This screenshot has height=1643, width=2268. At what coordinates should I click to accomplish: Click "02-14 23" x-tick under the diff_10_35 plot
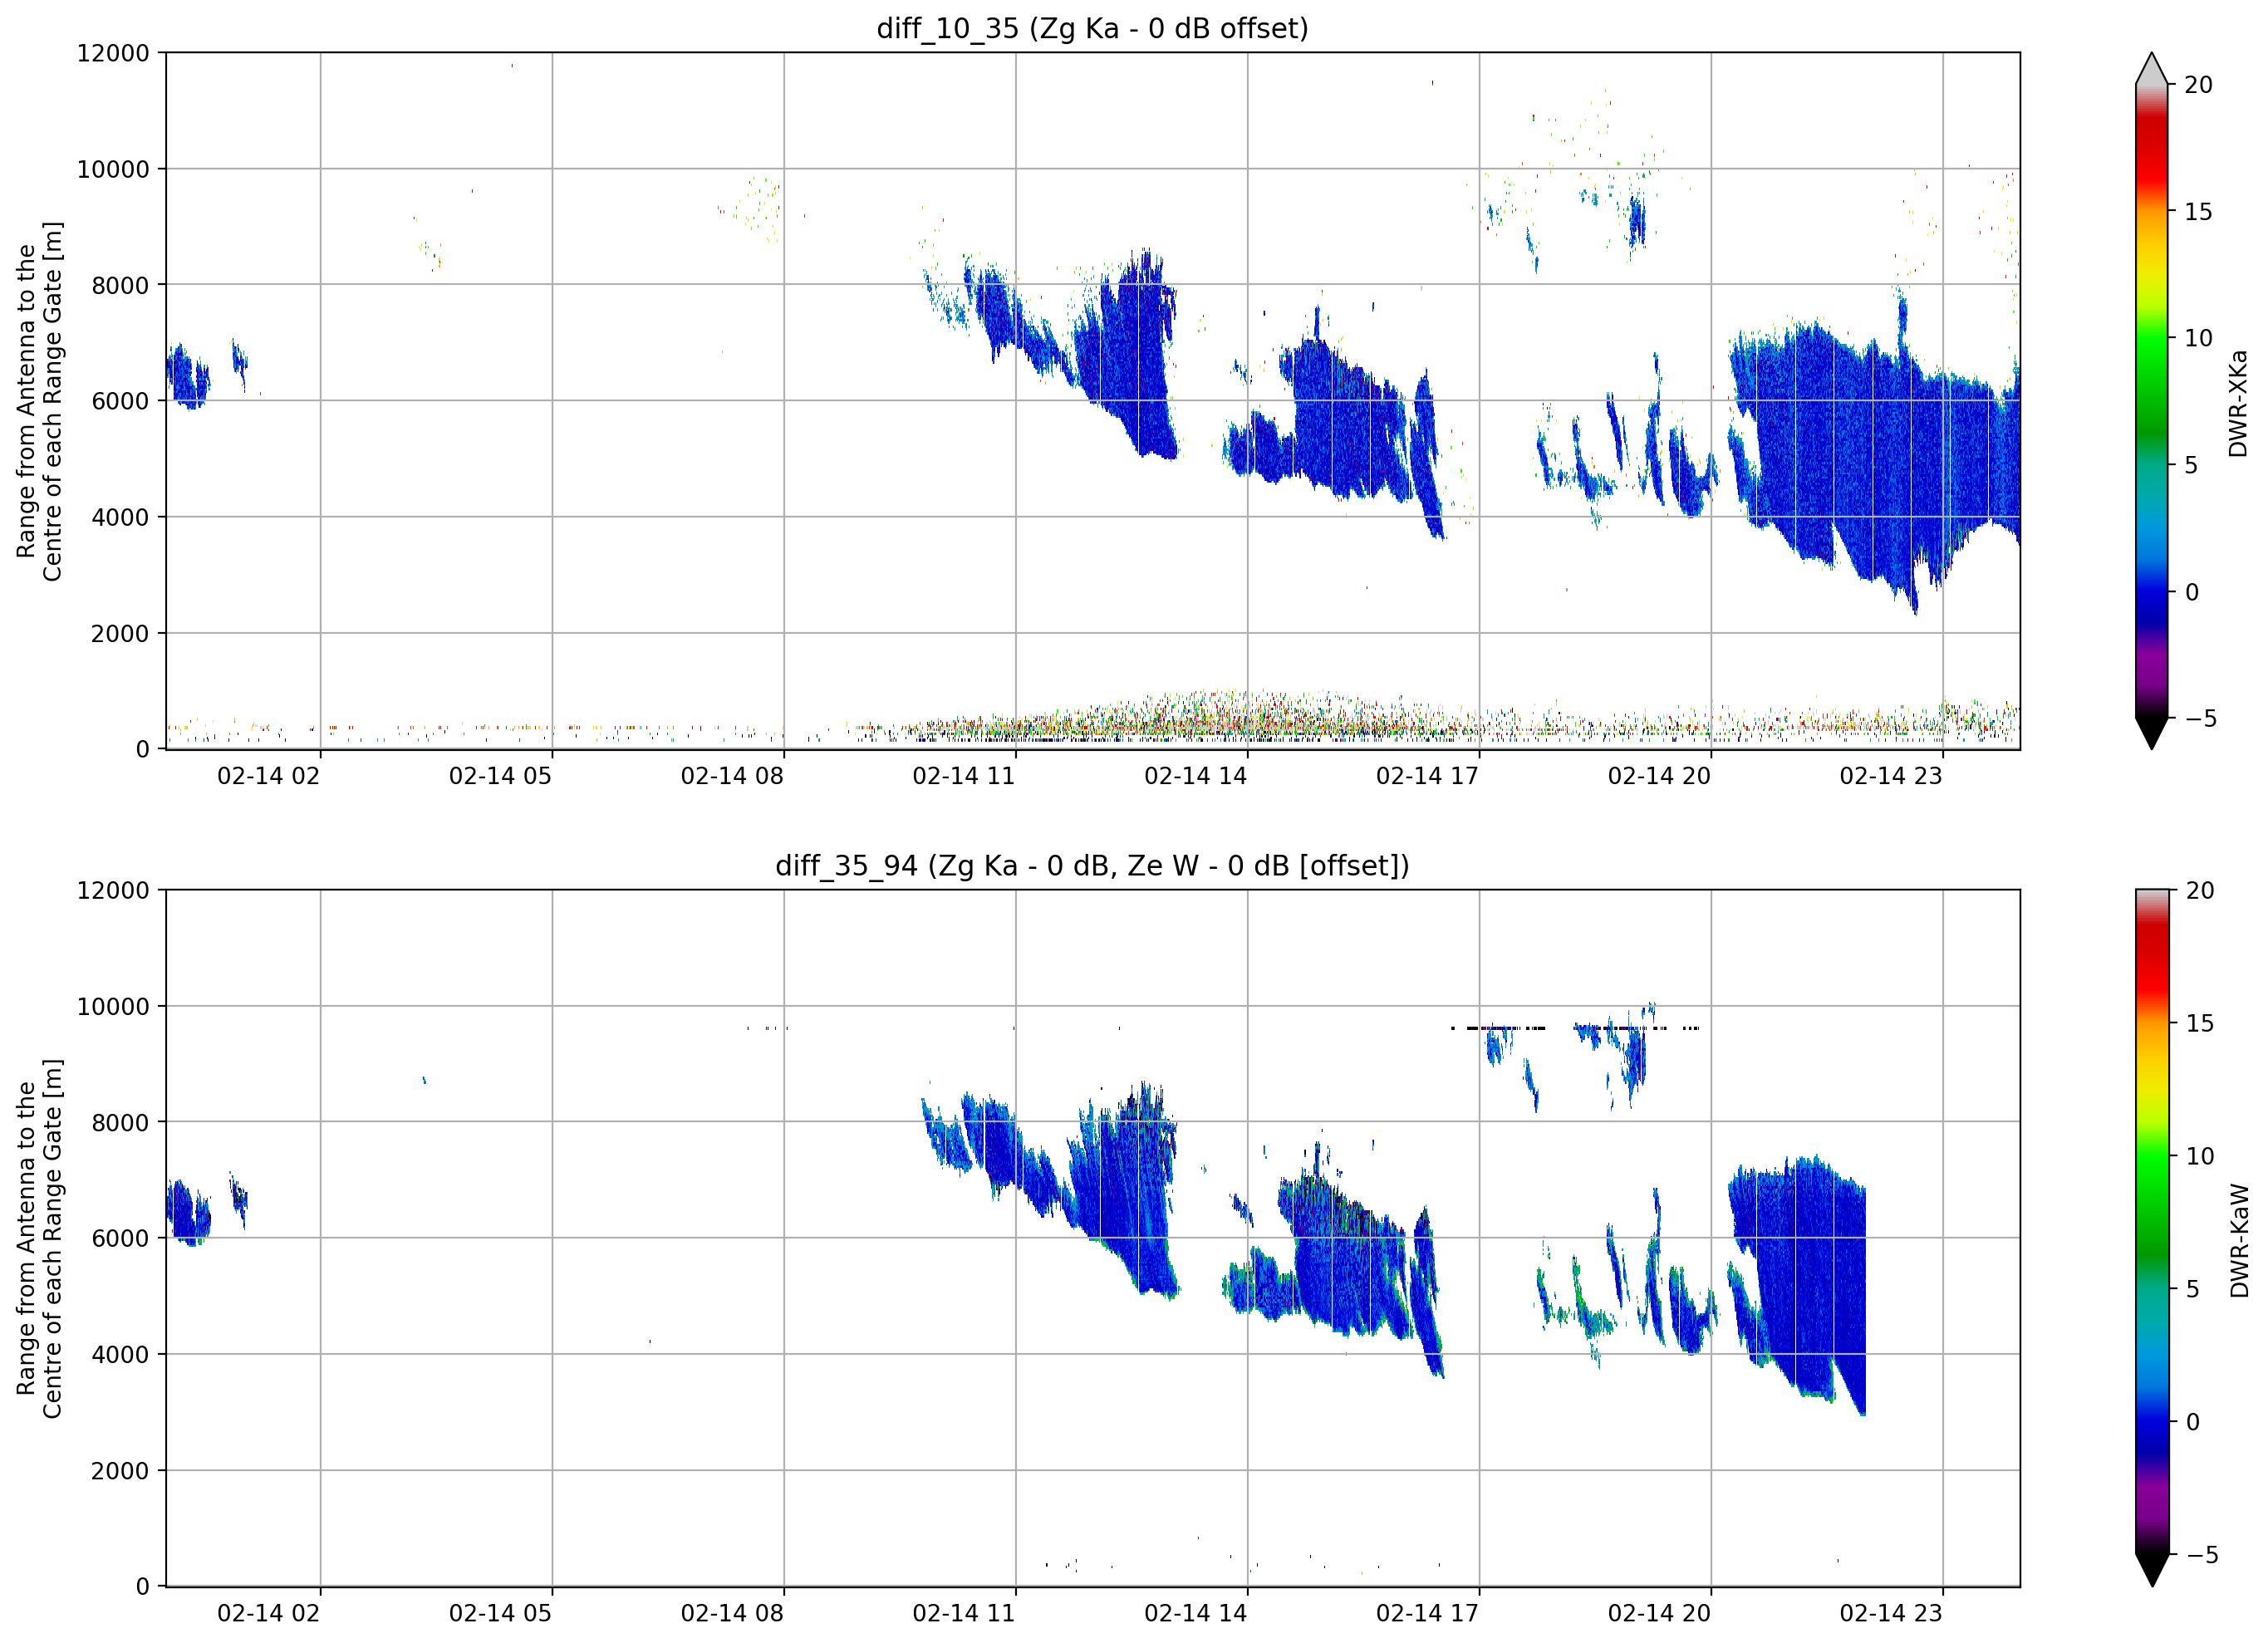coord(1891,776)
